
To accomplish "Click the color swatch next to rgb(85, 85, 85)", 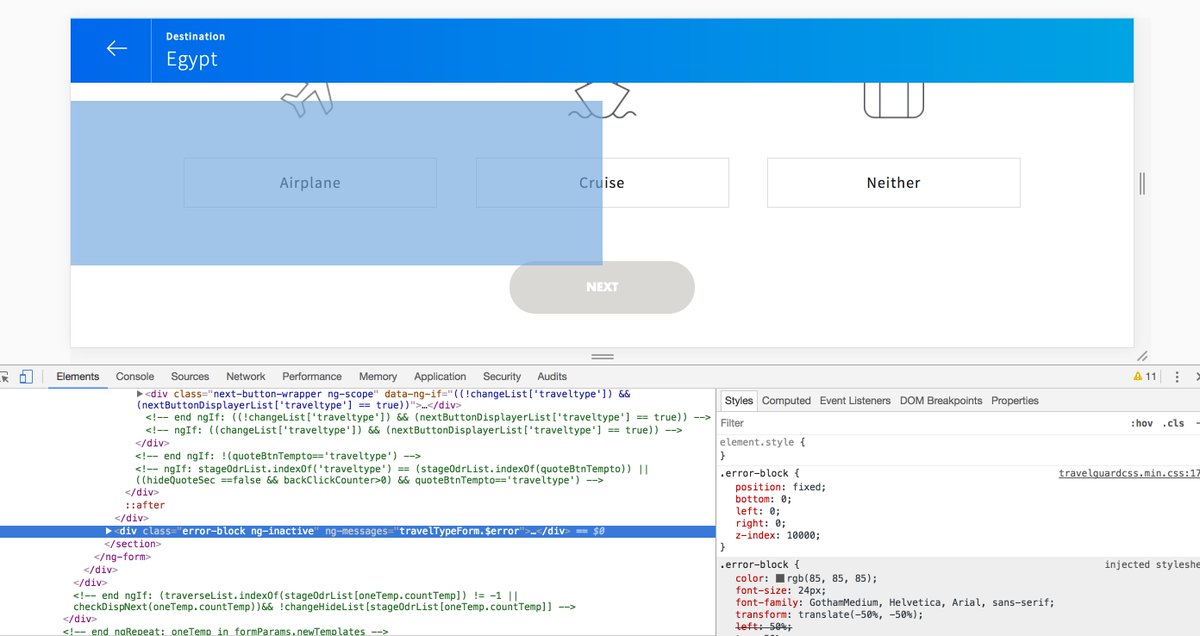I will (x=780, y=578).
